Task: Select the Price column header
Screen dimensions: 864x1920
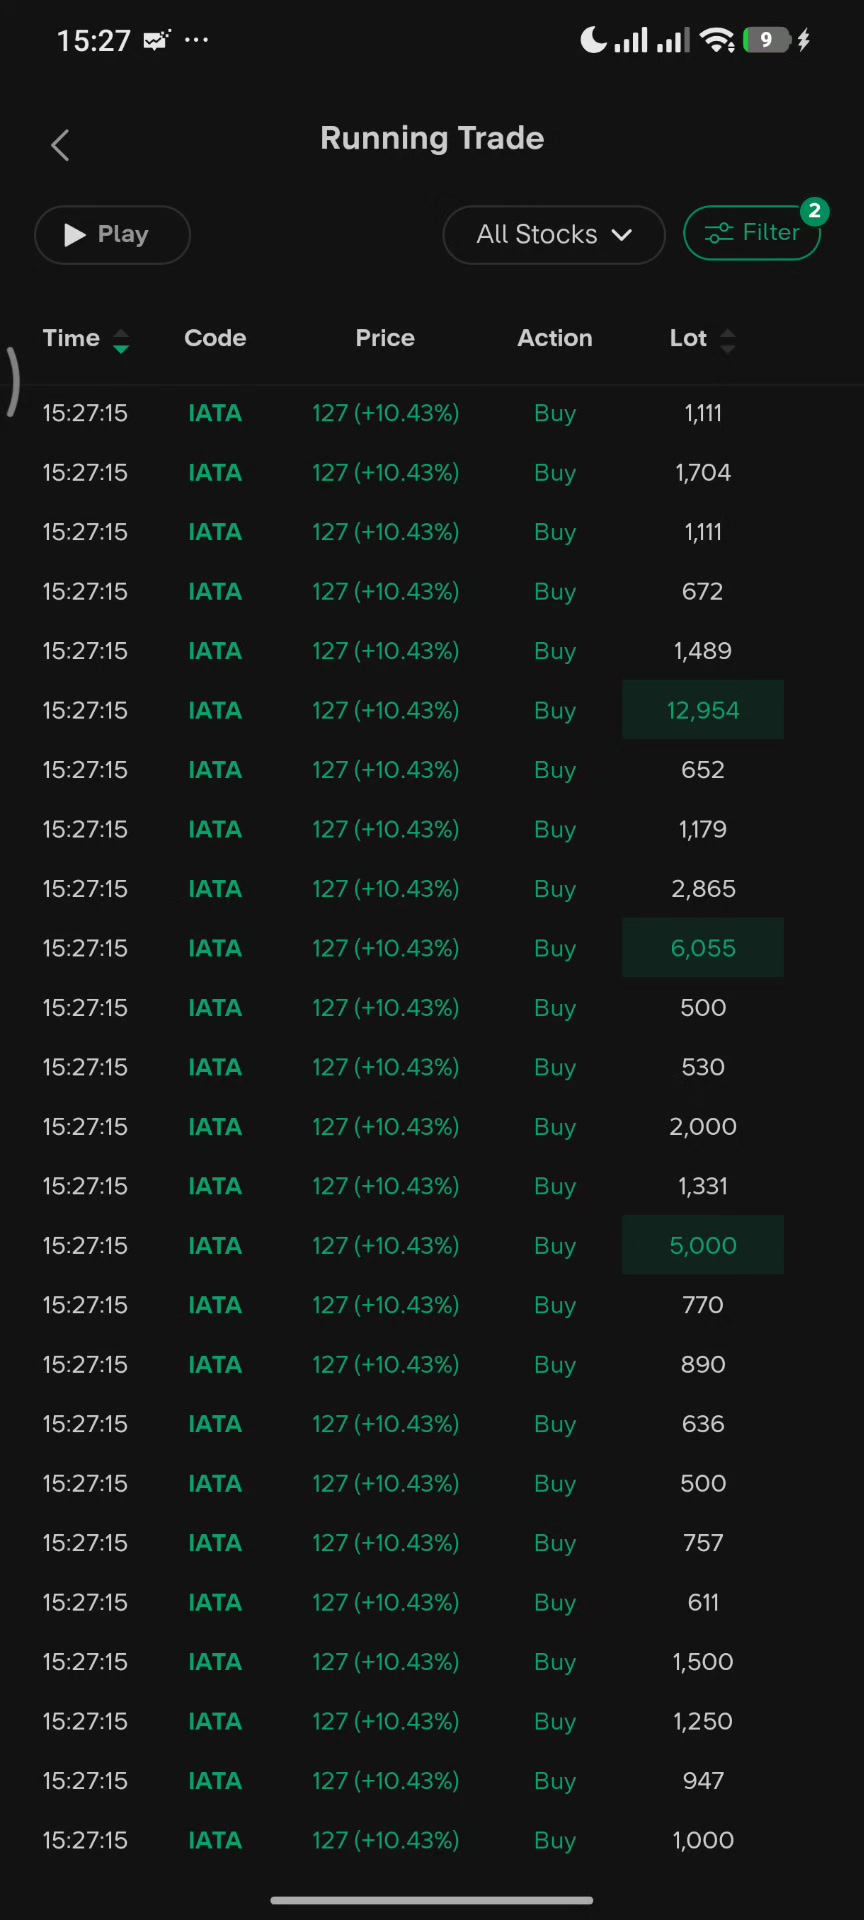Action: [x=385, y=338]
